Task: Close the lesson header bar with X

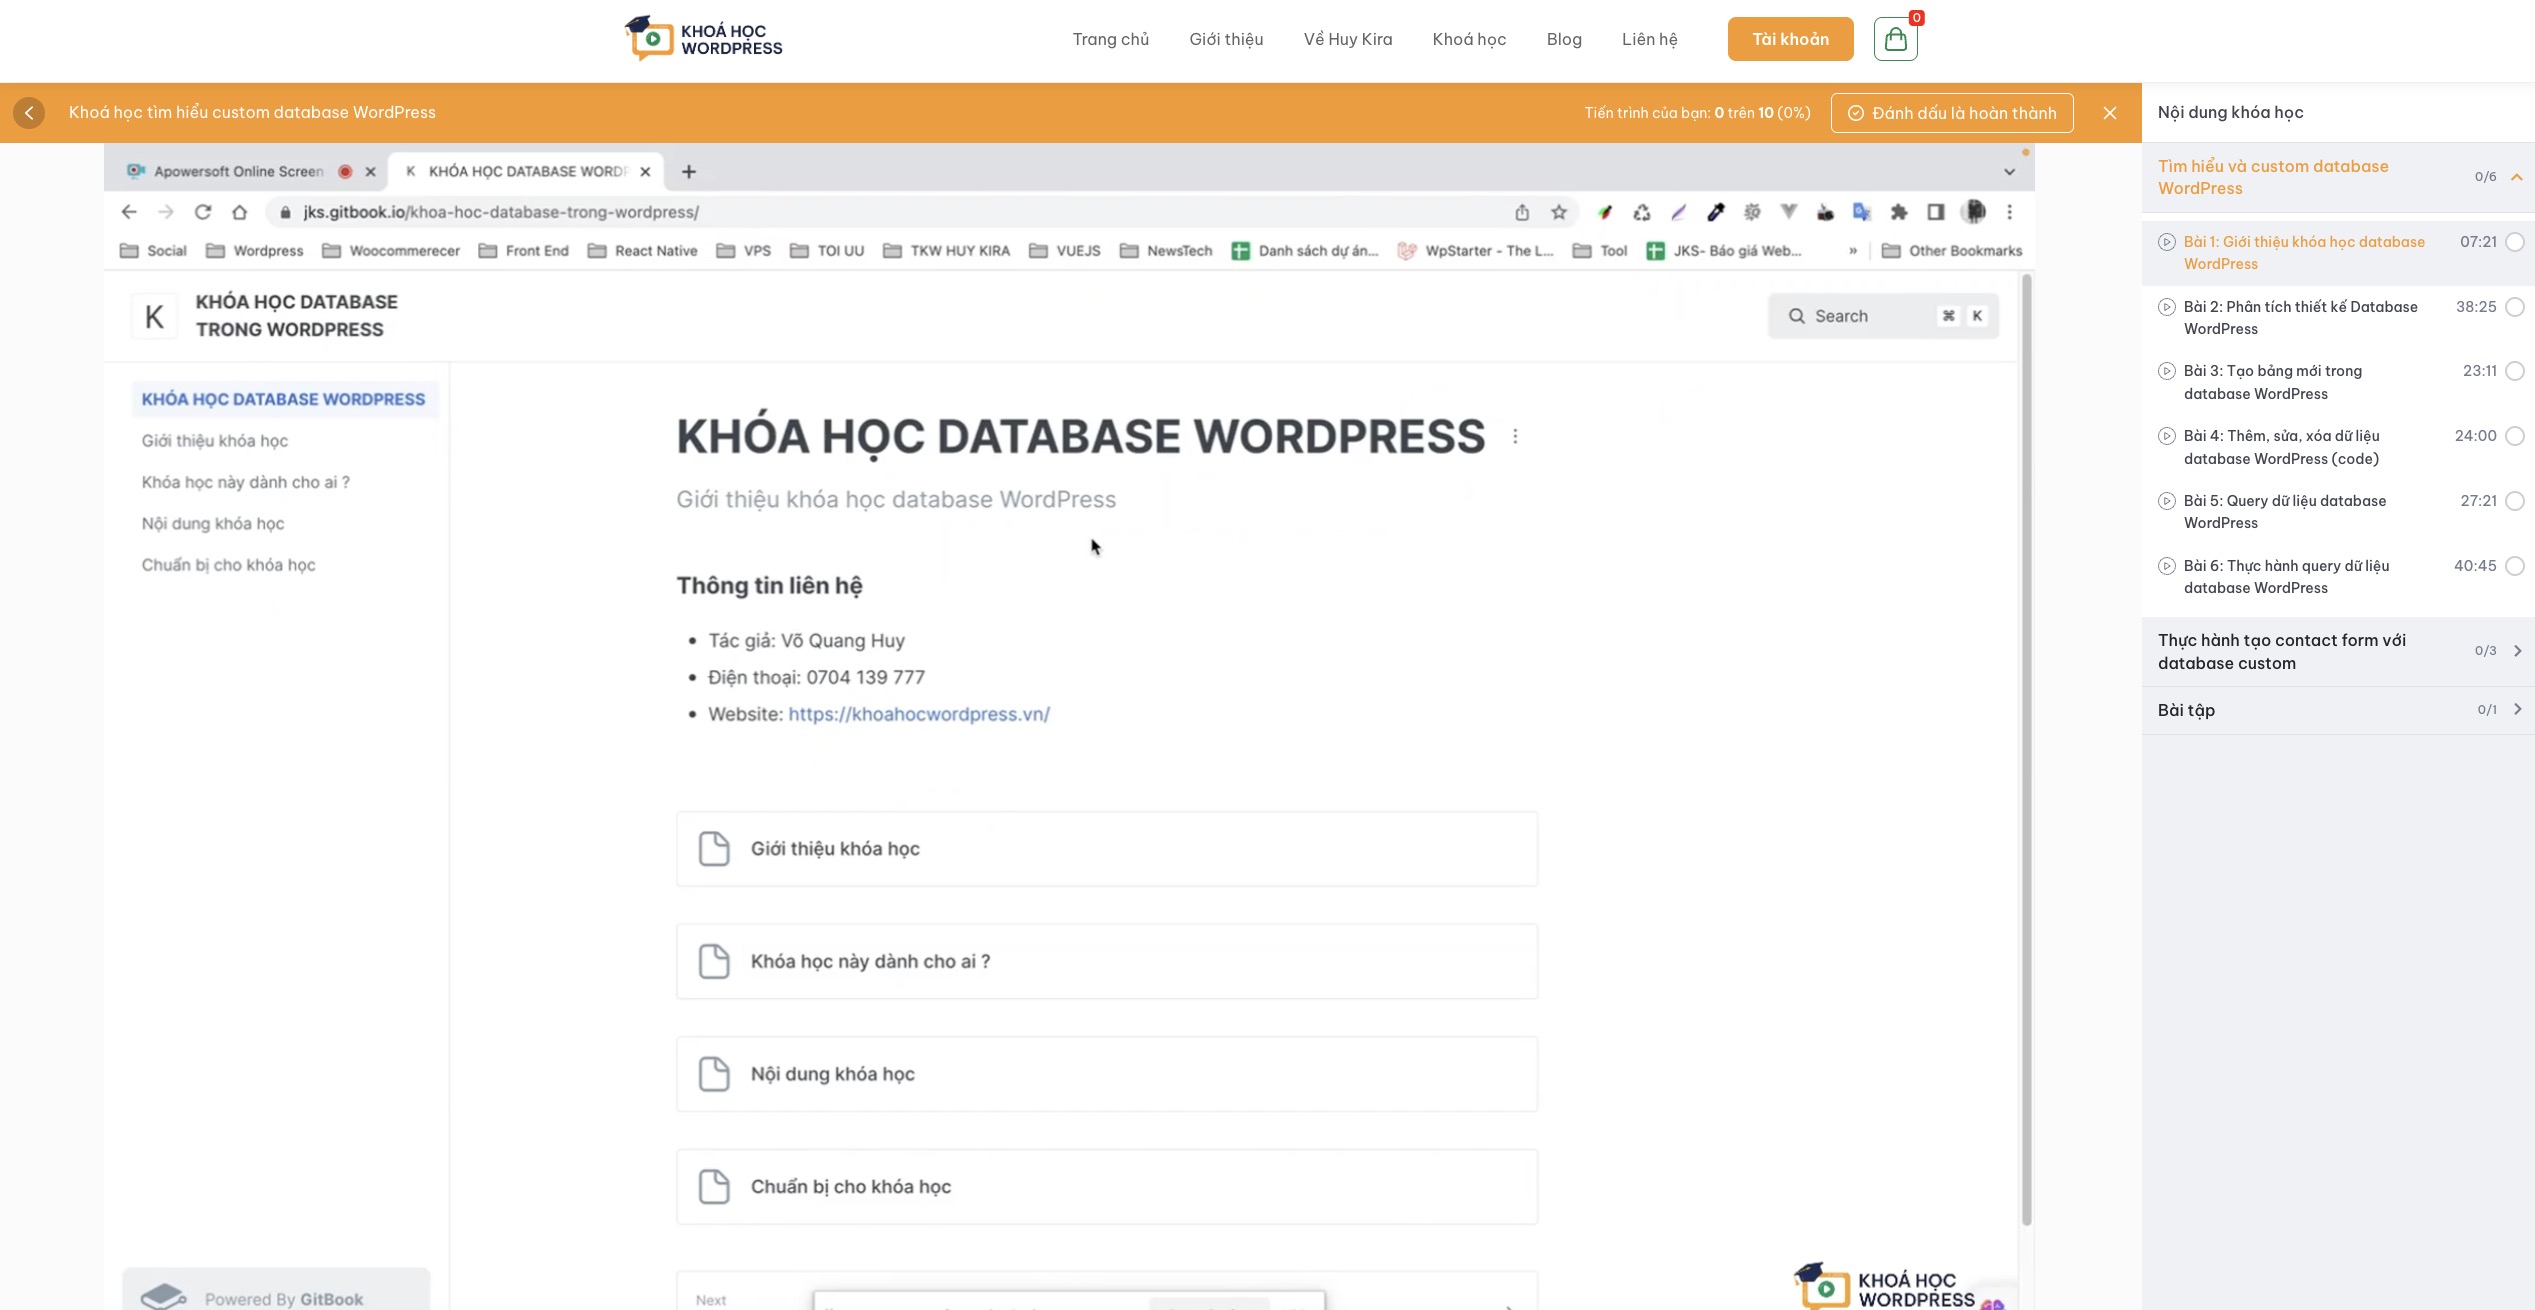Action: click(x=2110, y=113)
